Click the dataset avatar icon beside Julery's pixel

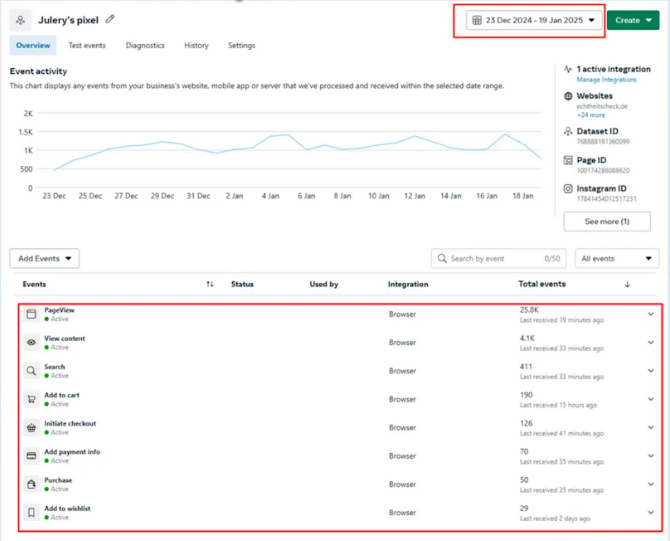21,20
